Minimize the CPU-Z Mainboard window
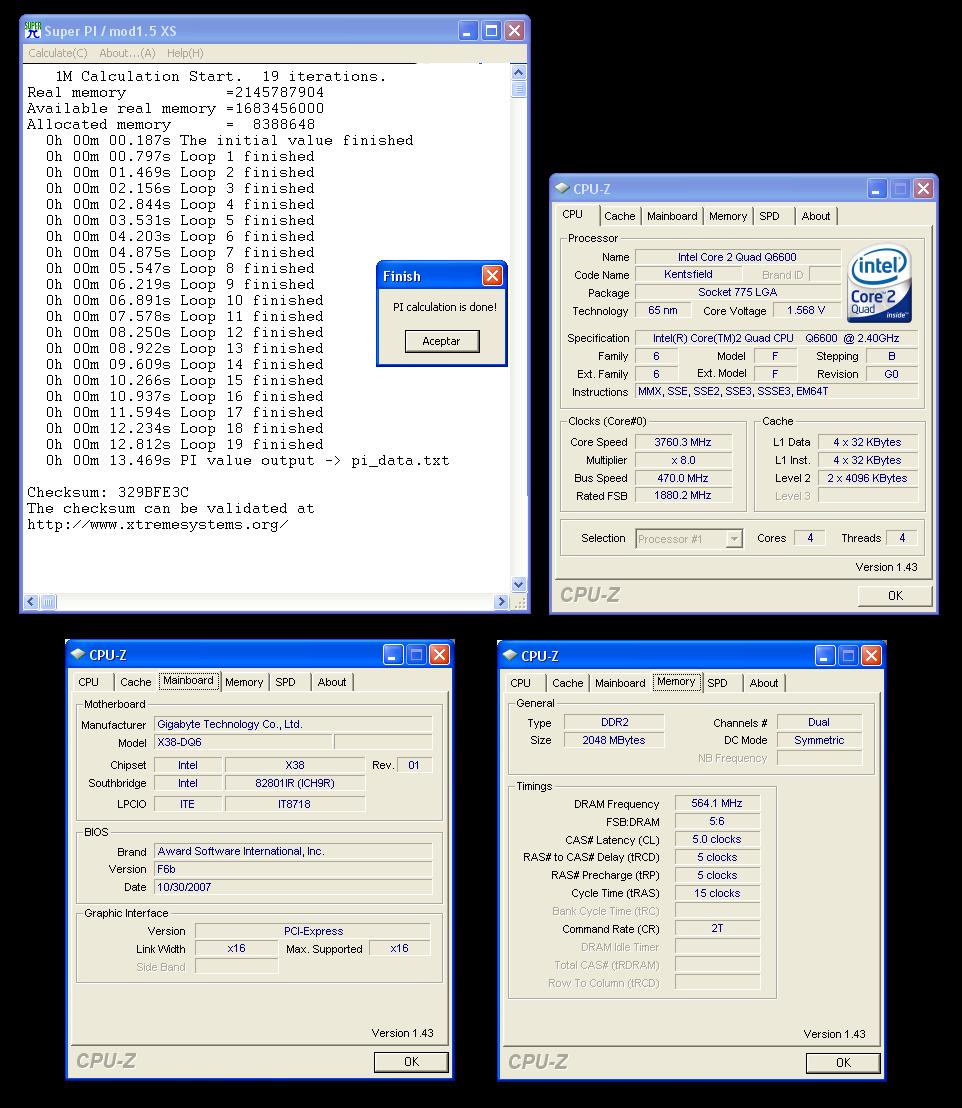Screen dimensions: 962x1108 pos(393,654)
